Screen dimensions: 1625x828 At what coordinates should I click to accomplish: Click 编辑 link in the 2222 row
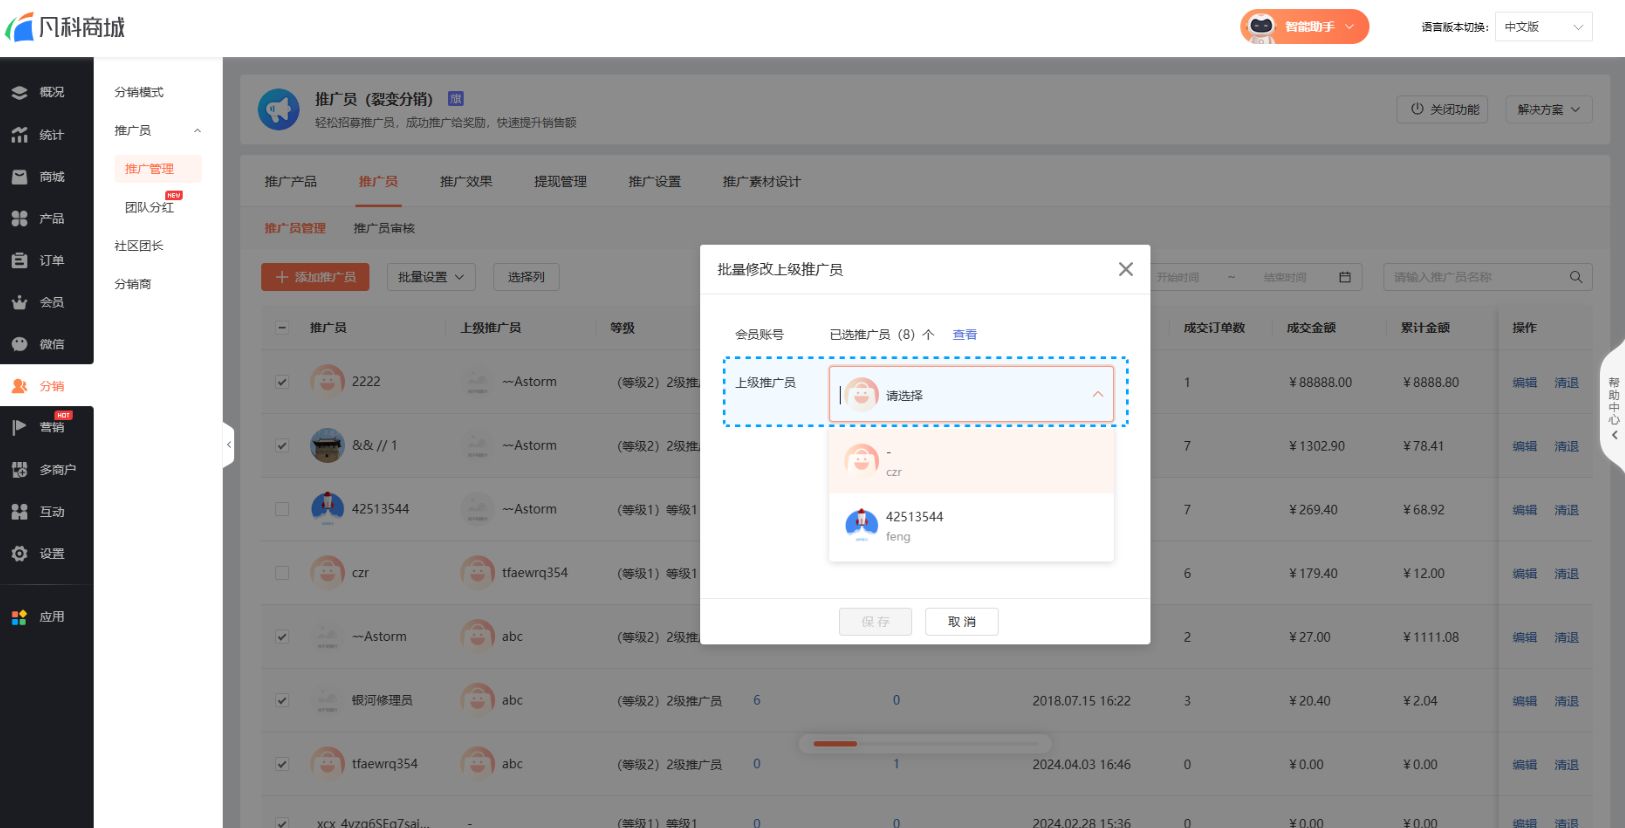tap(1525, 383)
